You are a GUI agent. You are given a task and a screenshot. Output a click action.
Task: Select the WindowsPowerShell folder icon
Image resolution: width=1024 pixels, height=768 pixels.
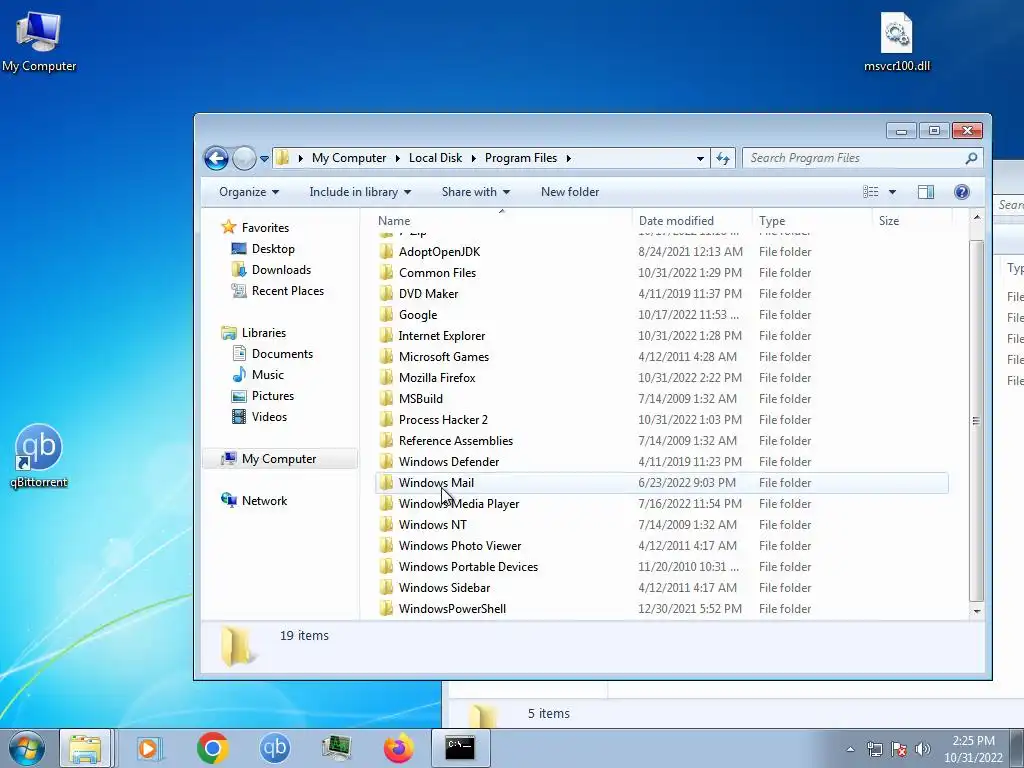387,609
